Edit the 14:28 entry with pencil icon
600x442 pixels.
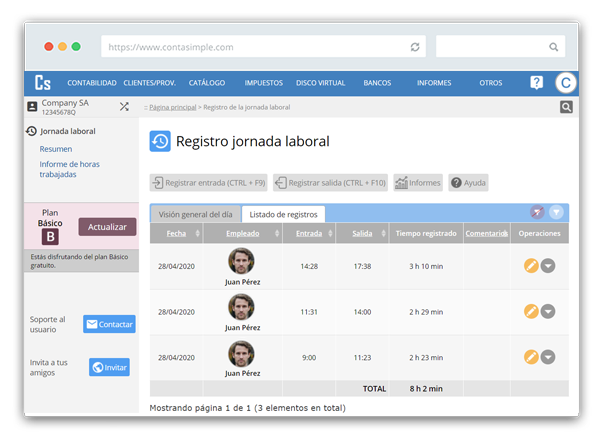pos(531,266)
